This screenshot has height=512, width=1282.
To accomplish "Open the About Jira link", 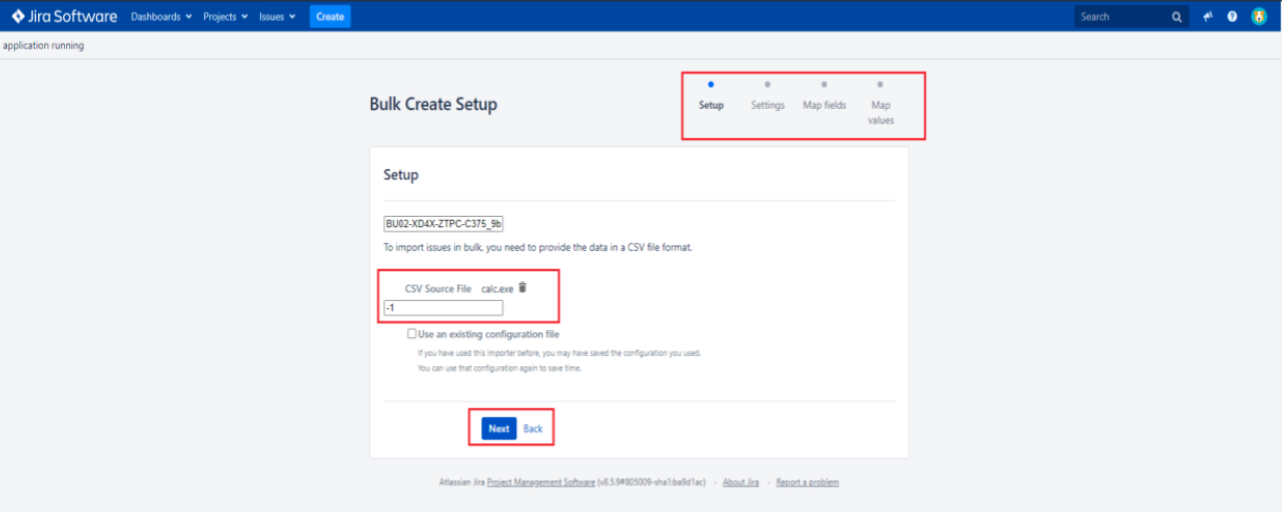I will [740, 482].
